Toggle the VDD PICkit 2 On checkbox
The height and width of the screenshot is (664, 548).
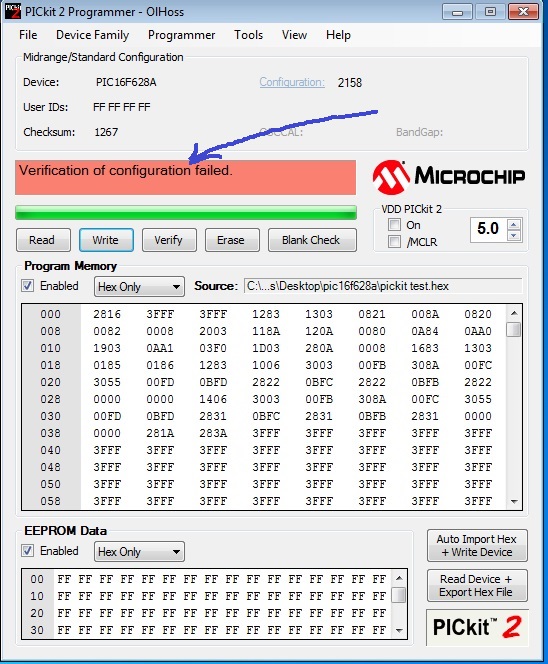[x=394, y=225]
